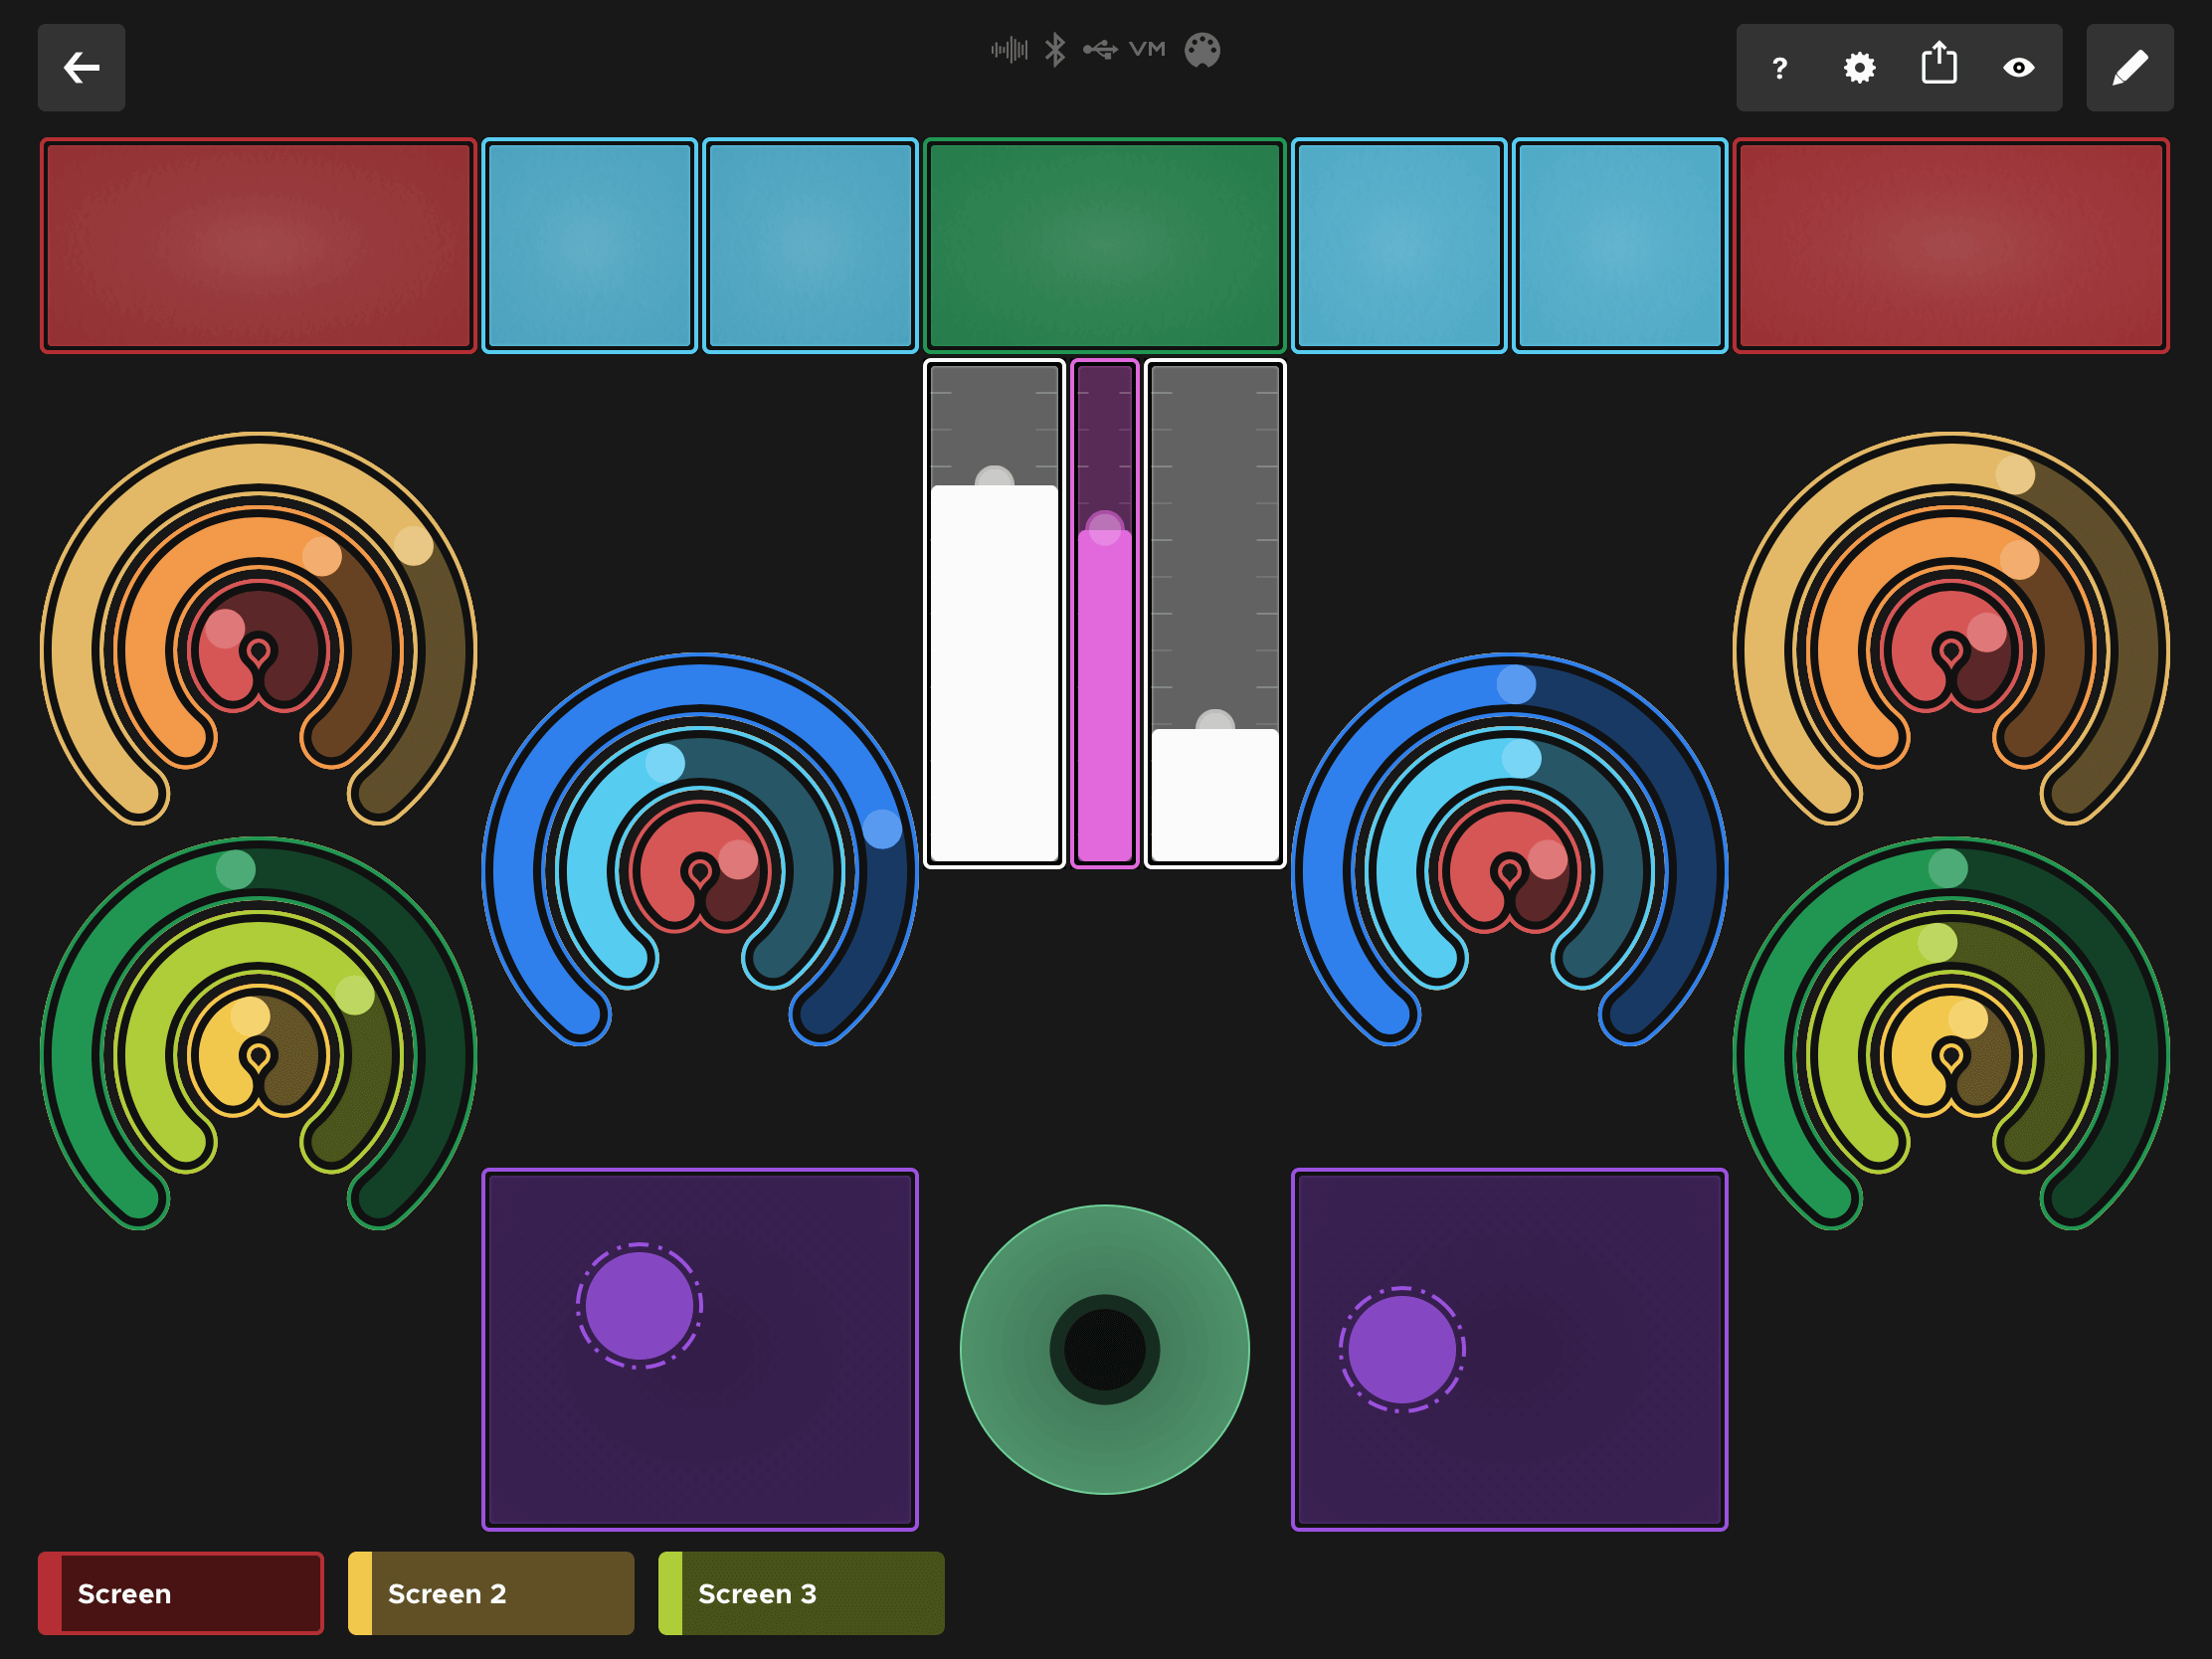Toggle the eye visibility icon

coord(2019,68)
